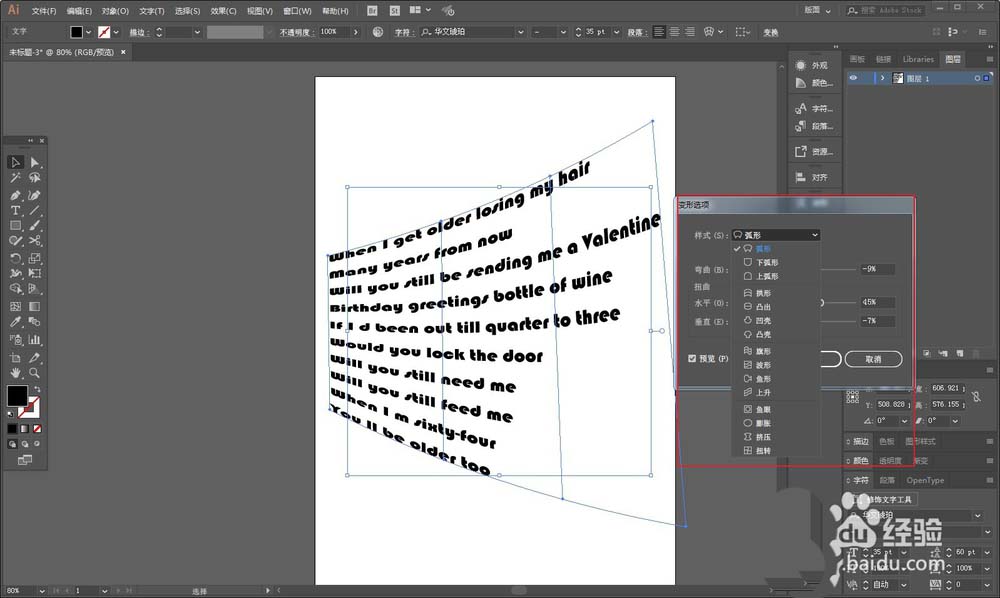
Task: Click the 弯曲 value field showing -9%
Action: pos(878,269)
